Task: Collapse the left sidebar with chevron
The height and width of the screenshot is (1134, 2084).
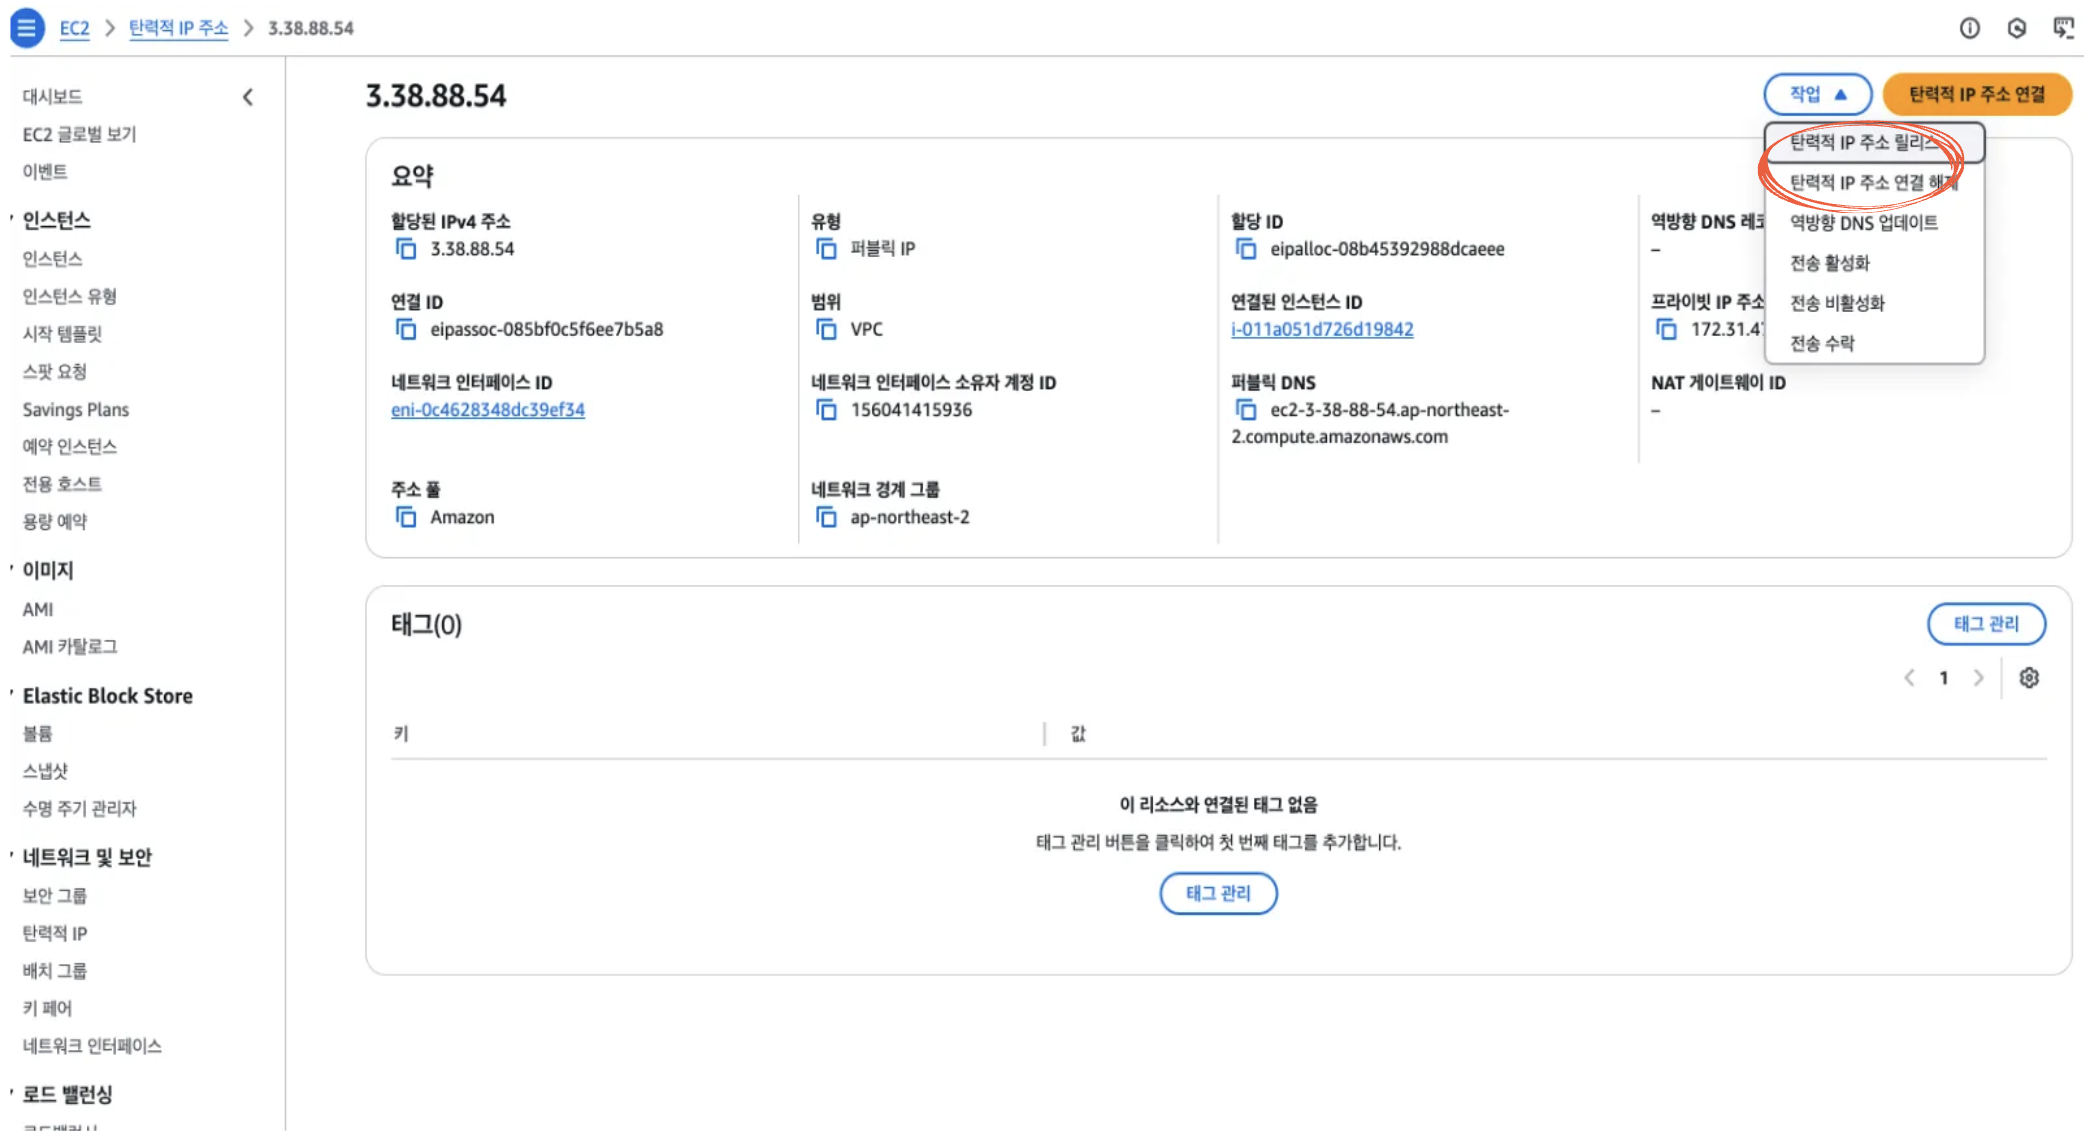Action: click(248, 97)
